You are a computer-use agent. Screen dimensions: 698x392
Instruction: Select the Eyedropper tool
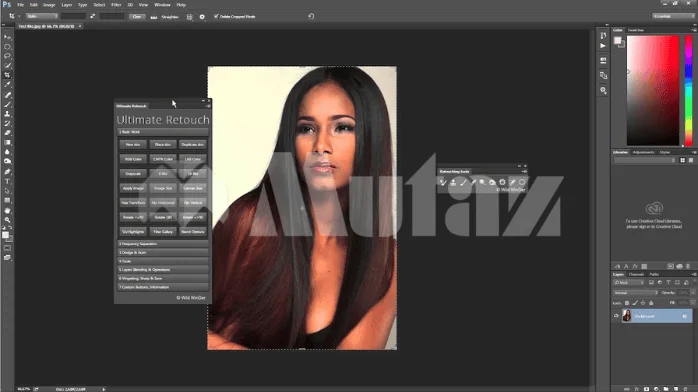(x=7, y=85)
